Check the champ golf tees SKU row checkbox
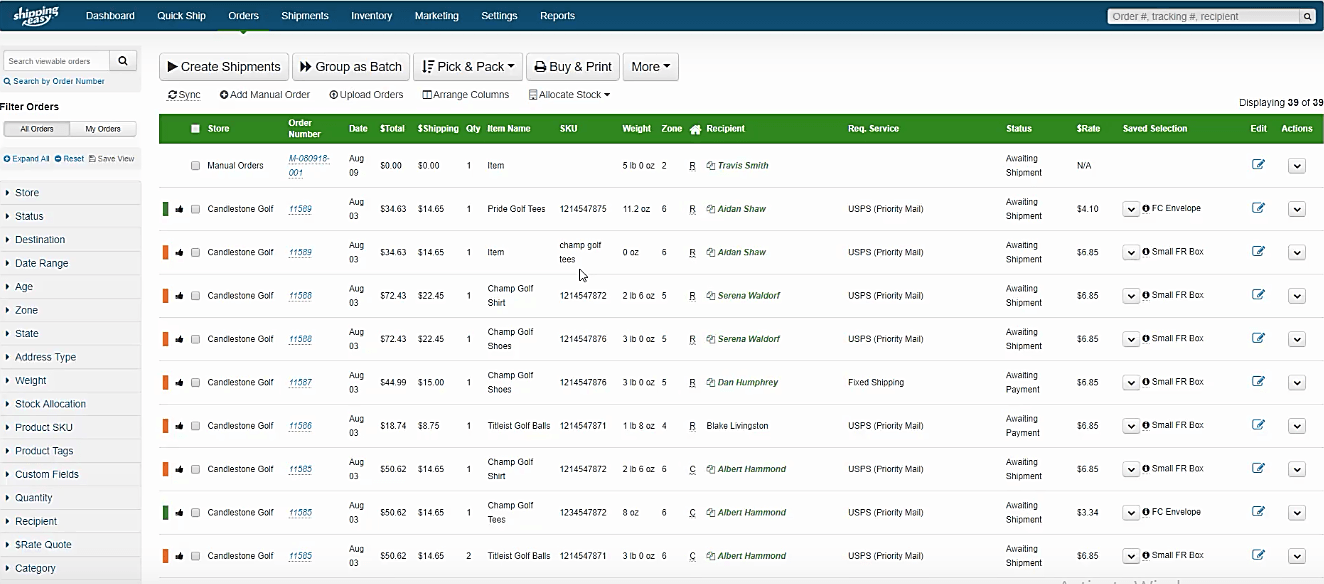The width and height of the screenshot is (1324, 584). (196, 252)
